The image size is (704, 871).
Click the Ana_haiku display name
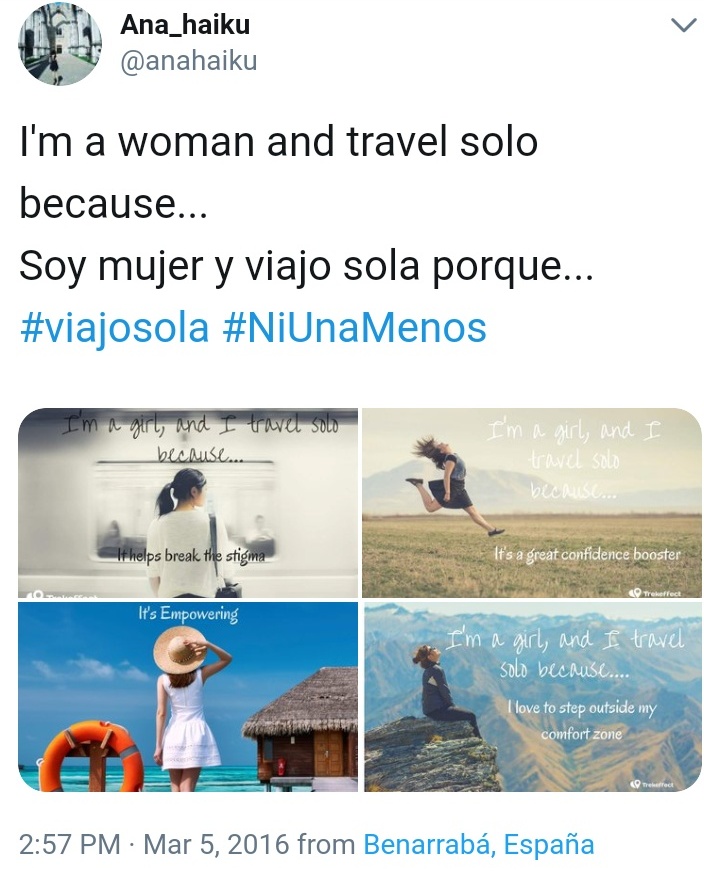tap(185, 25)
